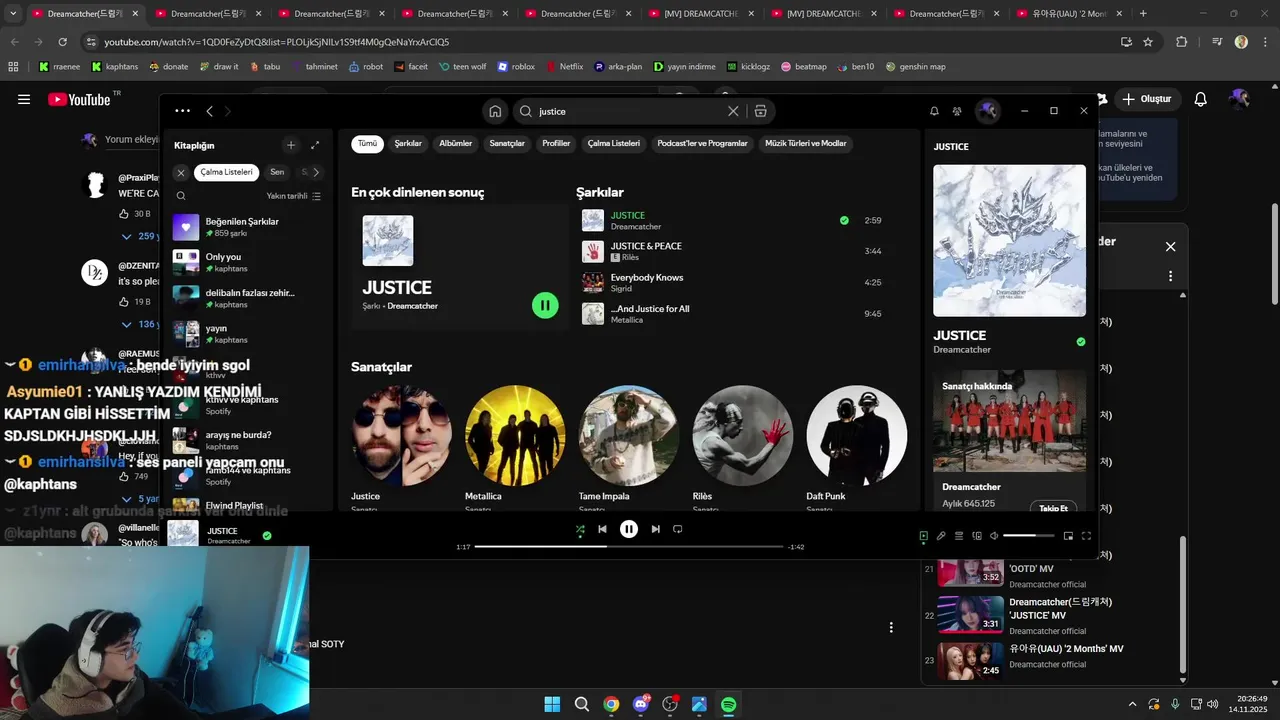Image resolution: width=1280 pixels, height=720 pixels.
Task: Click the Şarkılar section heading
Action: coord(600,192)
